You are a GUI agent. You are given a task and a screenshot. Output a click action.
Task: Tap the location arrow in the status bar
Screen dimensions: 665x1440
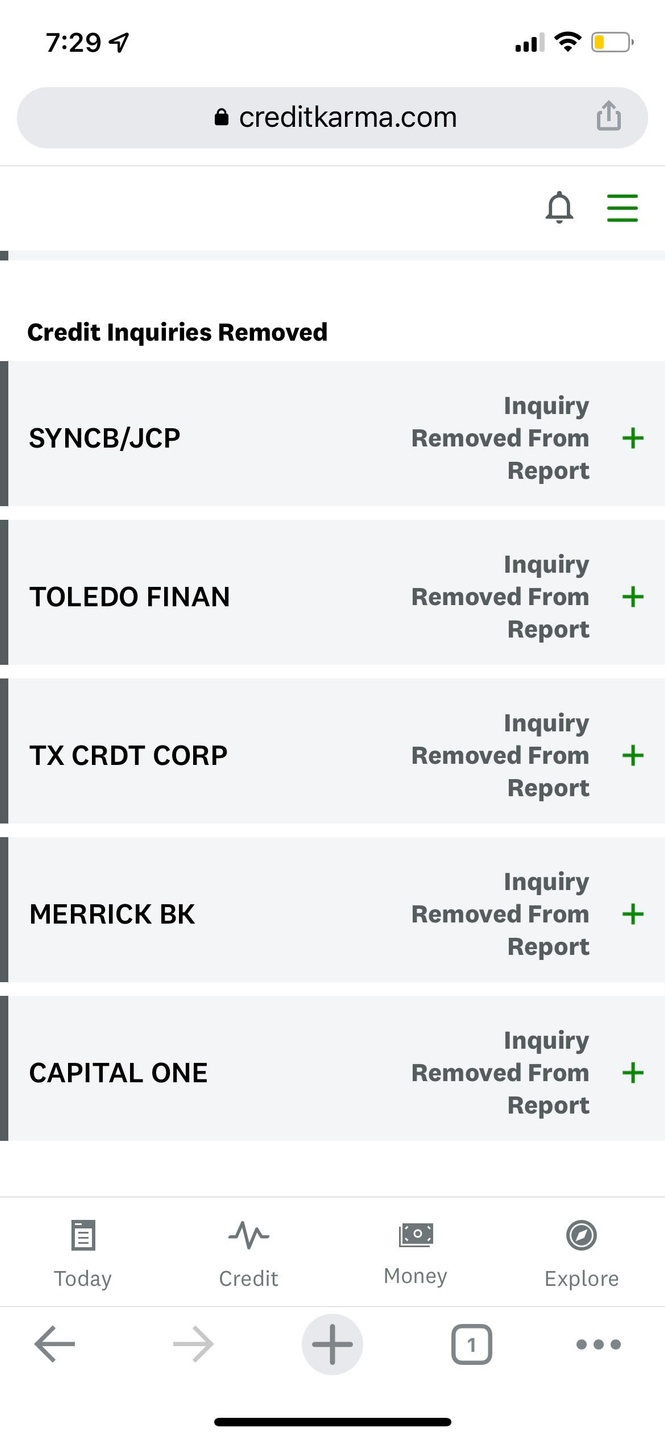click(x=120, y=43)
